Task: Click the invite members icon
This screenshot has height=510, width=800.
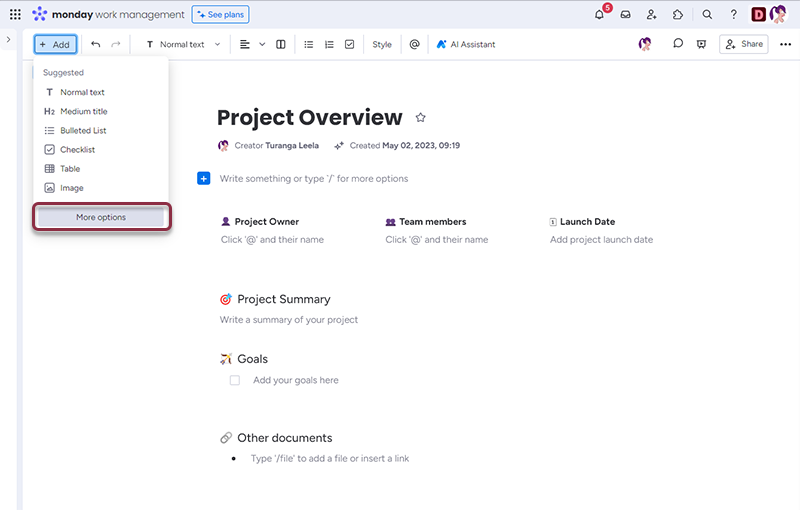Action: [x=652, y=15]
